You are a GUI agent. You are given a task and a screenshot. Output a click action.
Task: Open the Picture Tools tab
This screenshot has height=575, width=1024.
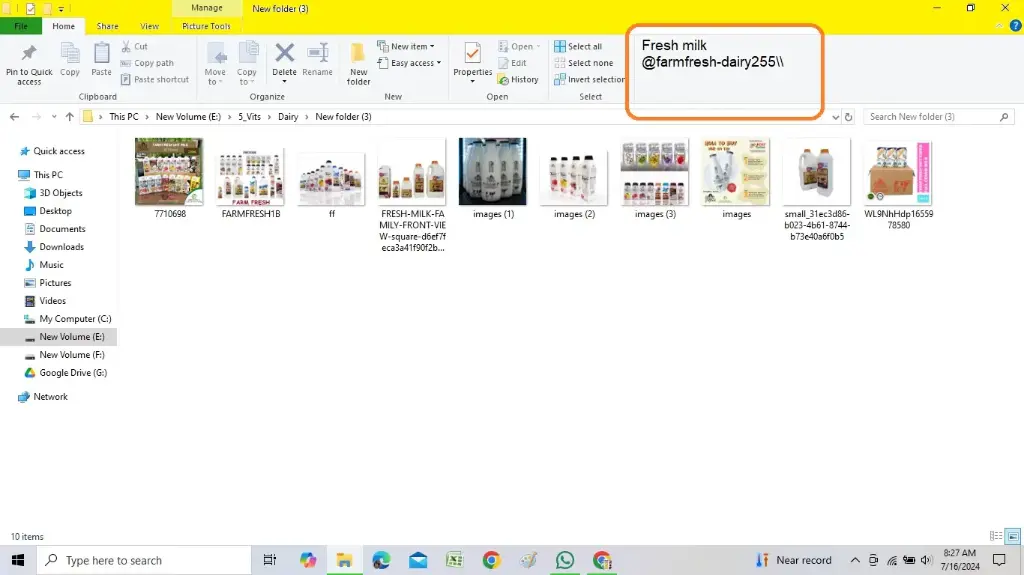(x=206, y=26)
